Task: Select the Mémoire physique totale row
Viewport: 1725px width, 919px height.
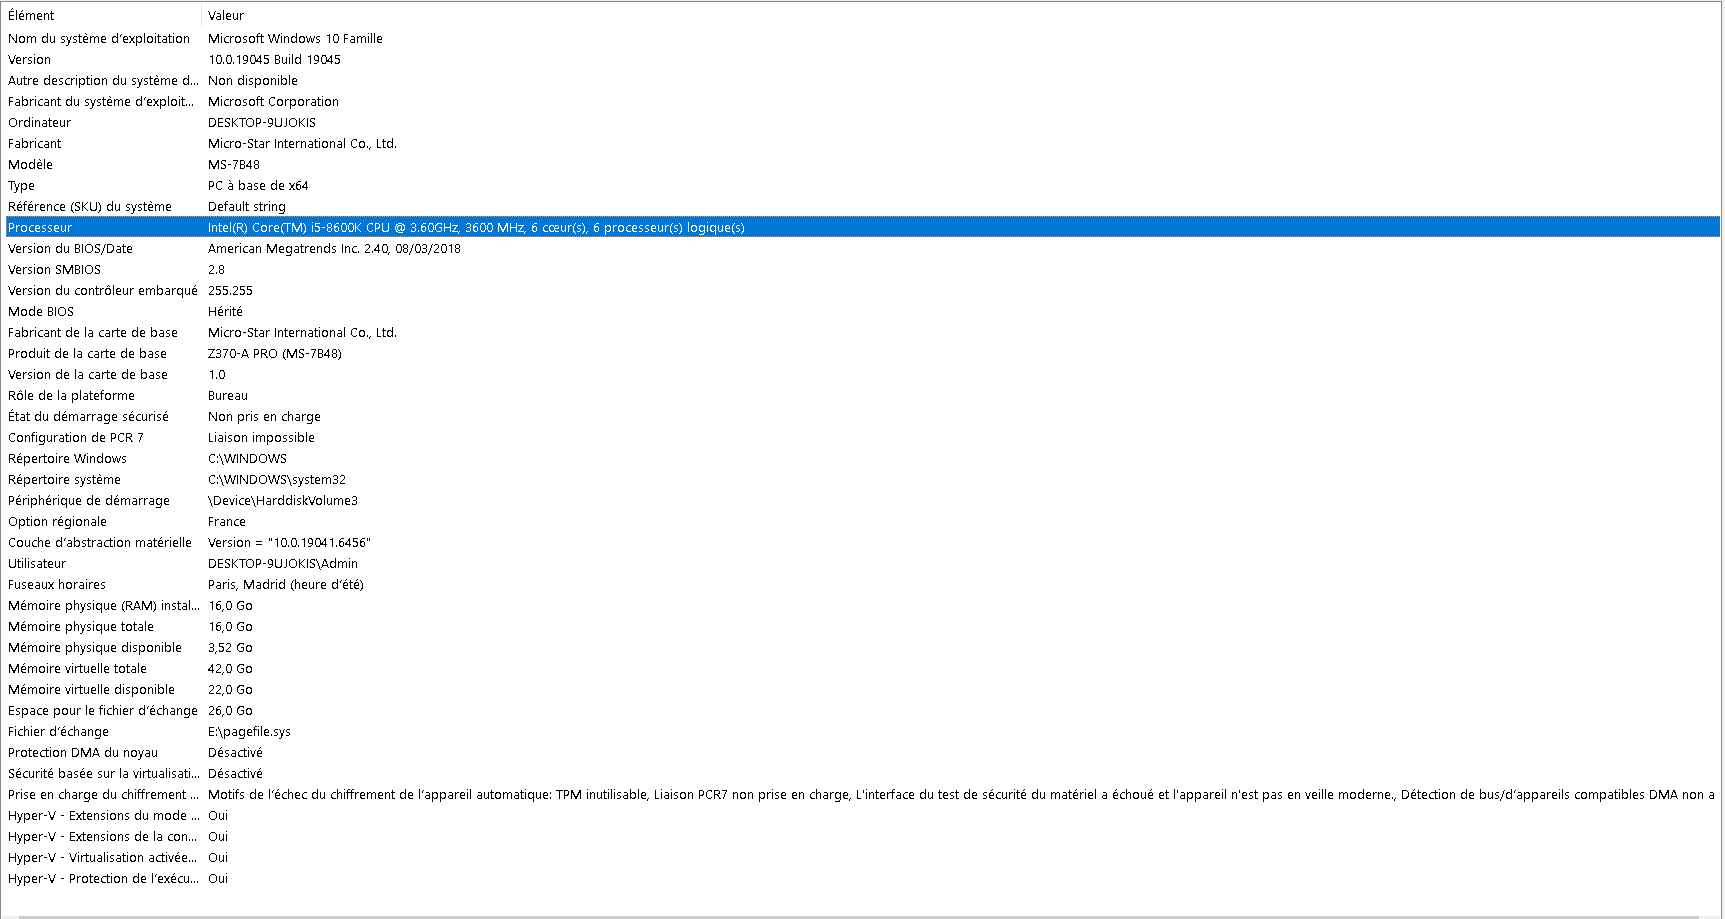Action: coord(862,626)
